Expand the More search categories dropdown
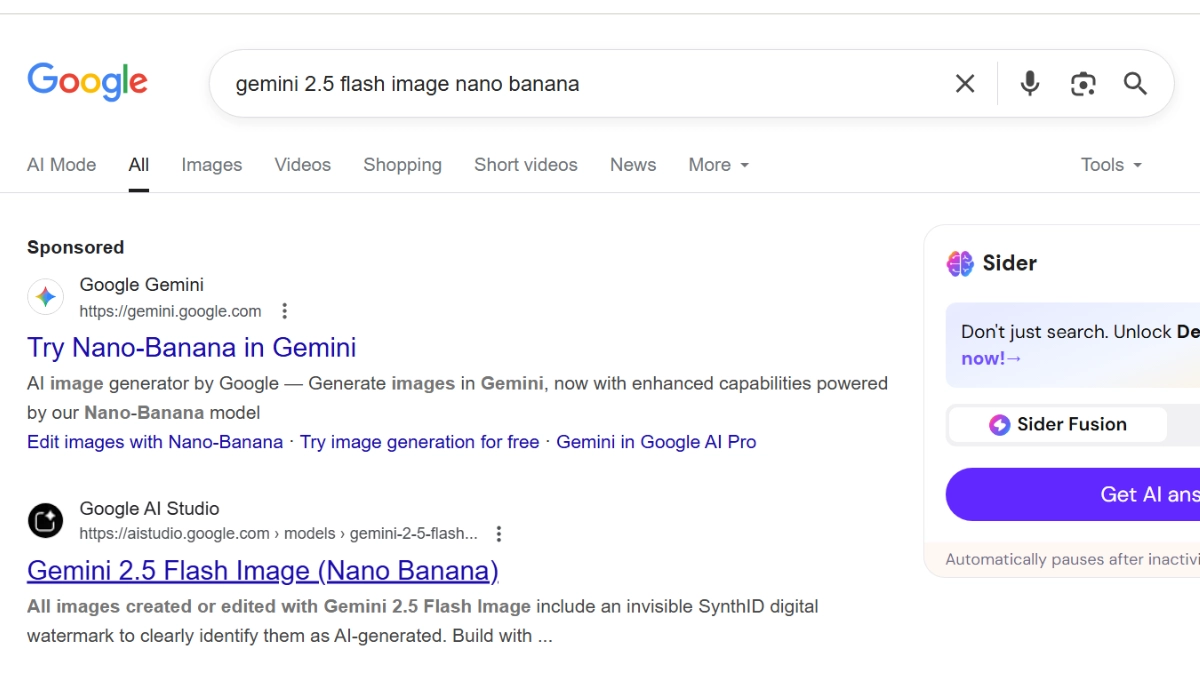Viewport: 1200px width, 700px height. click(x=718, y=165)
